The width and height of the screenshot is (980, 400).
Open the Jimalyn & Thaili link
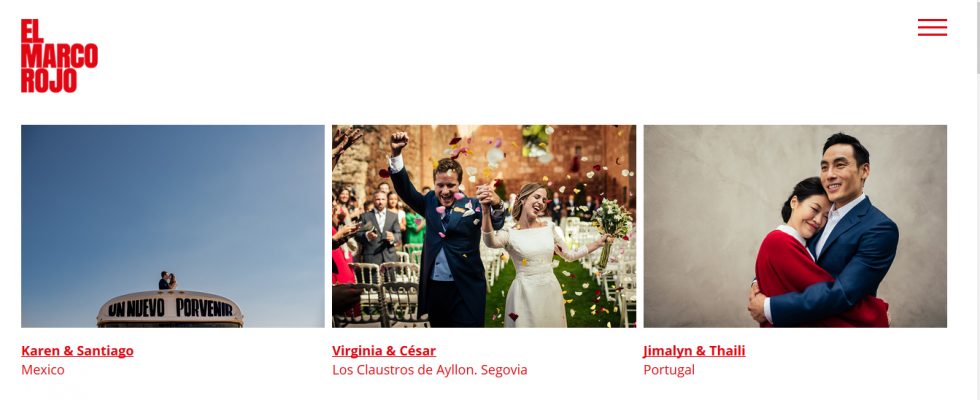[694, 351]
